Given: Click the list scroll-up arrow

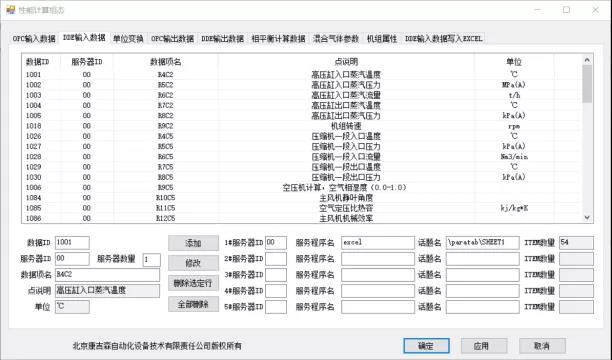Looking at the screenshot, I should pyautogui.click(x=587, y=60).
